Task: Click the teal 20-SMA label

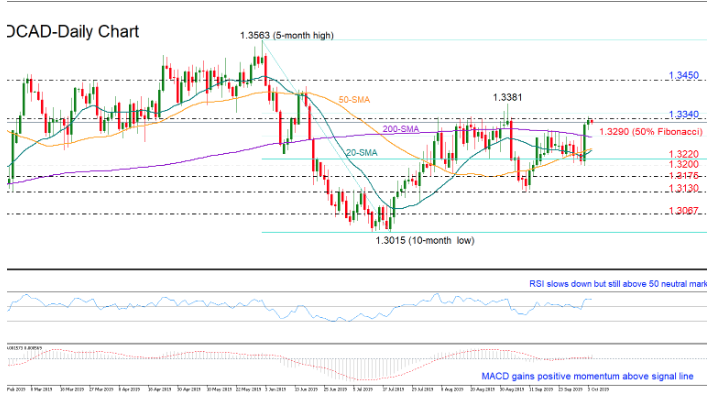Action: tap(362, 153)
